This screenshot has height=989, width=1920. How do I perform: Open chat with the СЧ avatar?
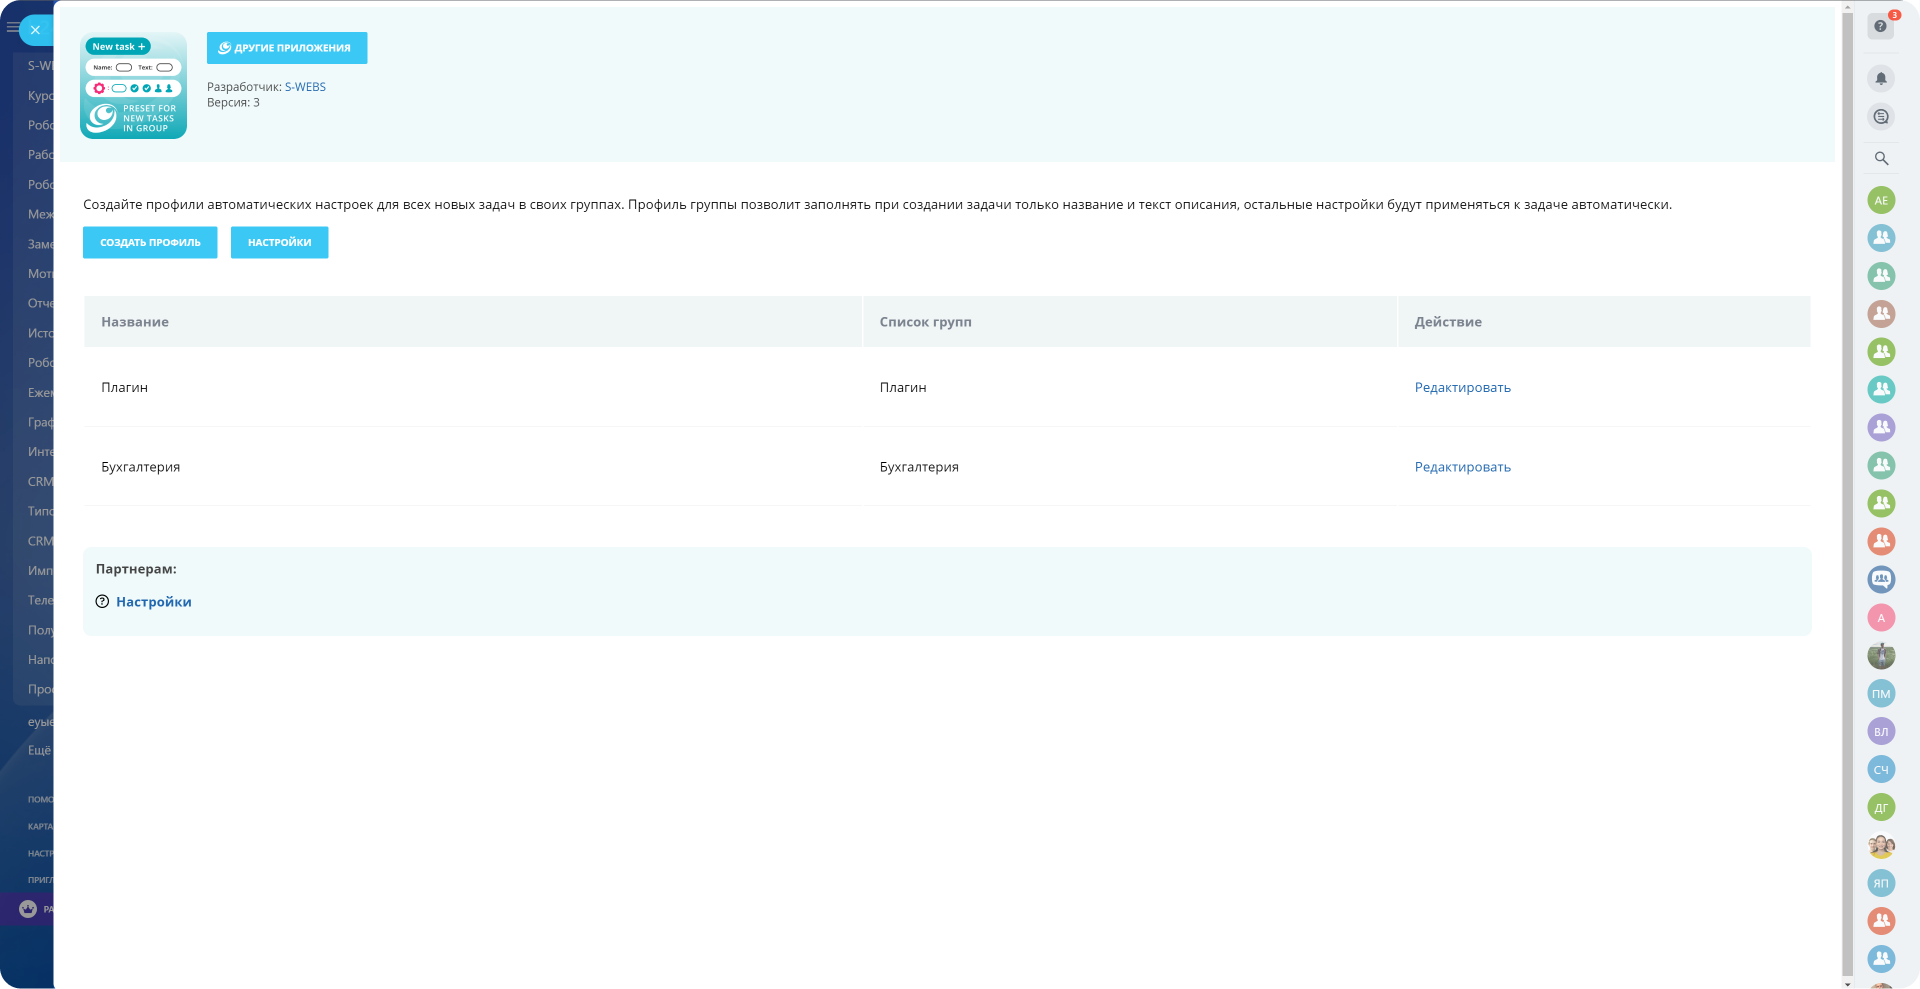pos(1881,769)
